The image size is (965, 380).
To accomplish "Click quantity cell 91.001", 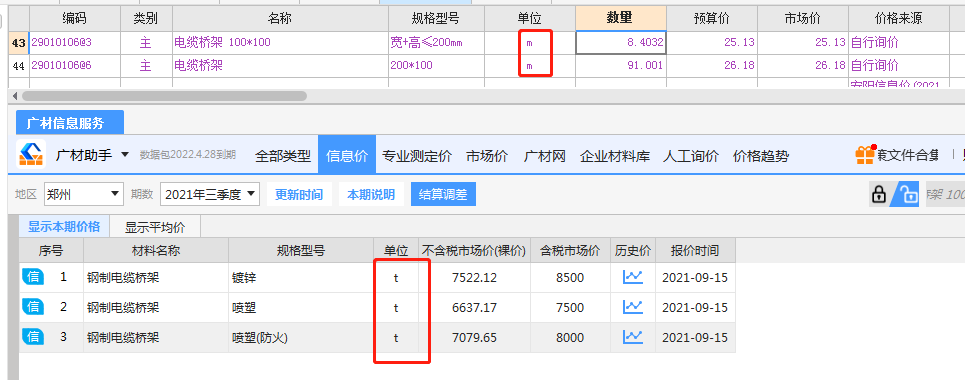I will (620, 65).
